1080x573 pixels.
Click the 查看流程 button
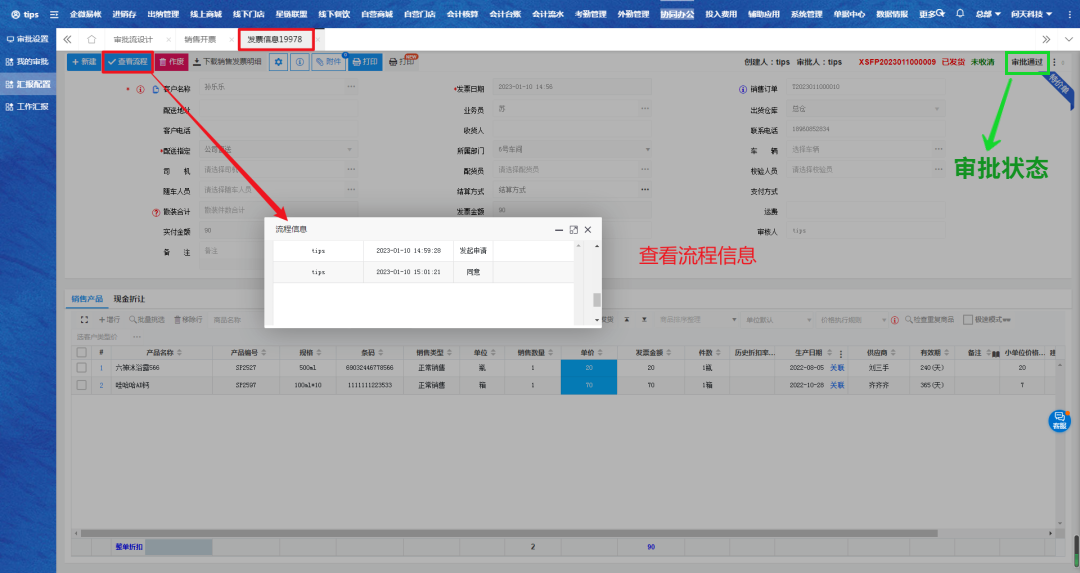127,62
